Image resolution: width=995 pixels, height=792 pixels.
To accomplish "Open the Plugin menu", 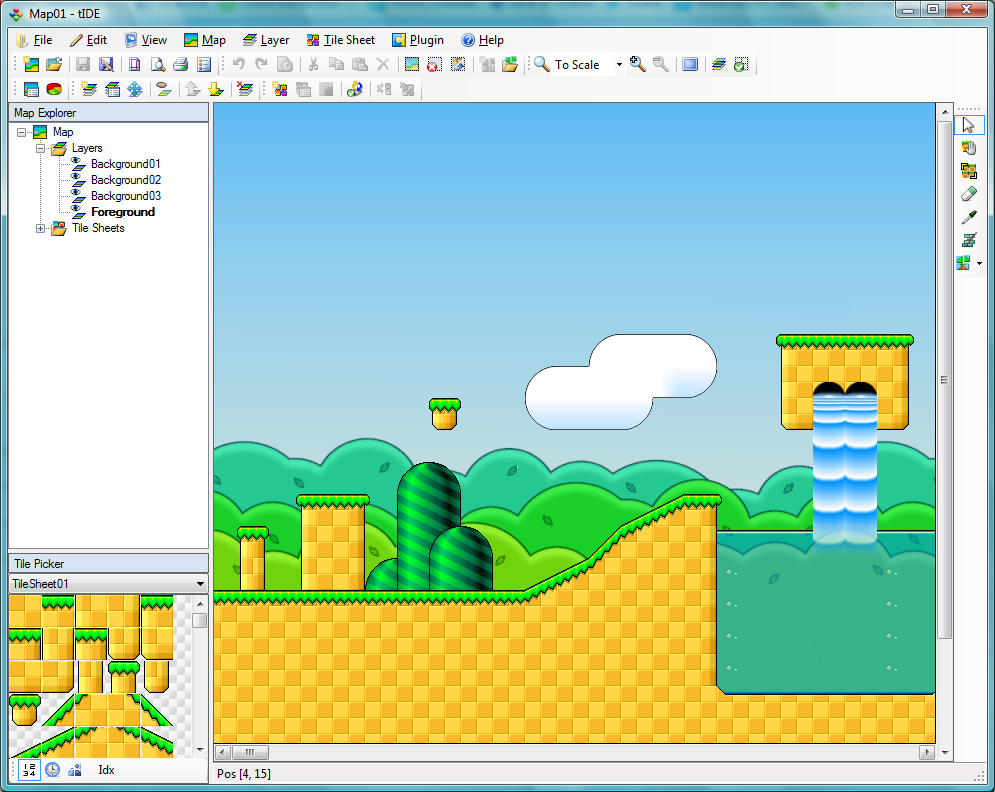I will tap(418, 40).
